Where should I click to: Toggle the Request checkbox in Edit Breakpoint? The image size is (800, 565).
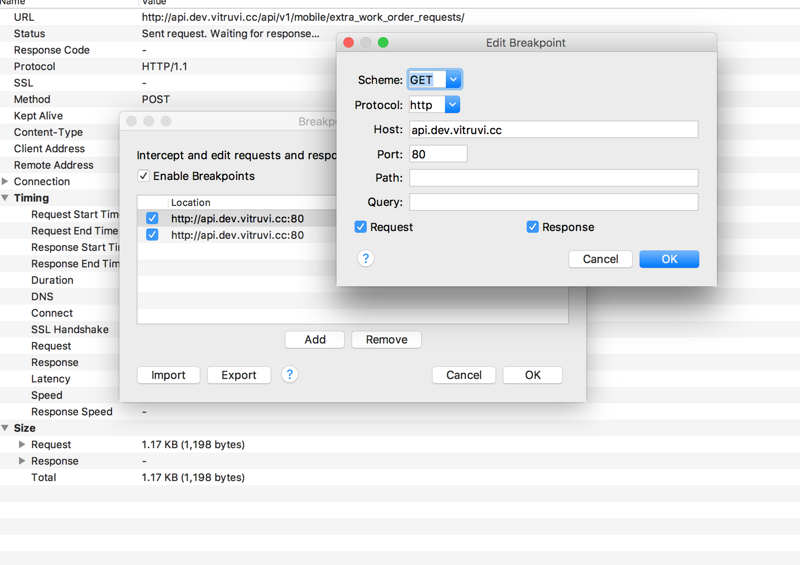coord(361,227)
